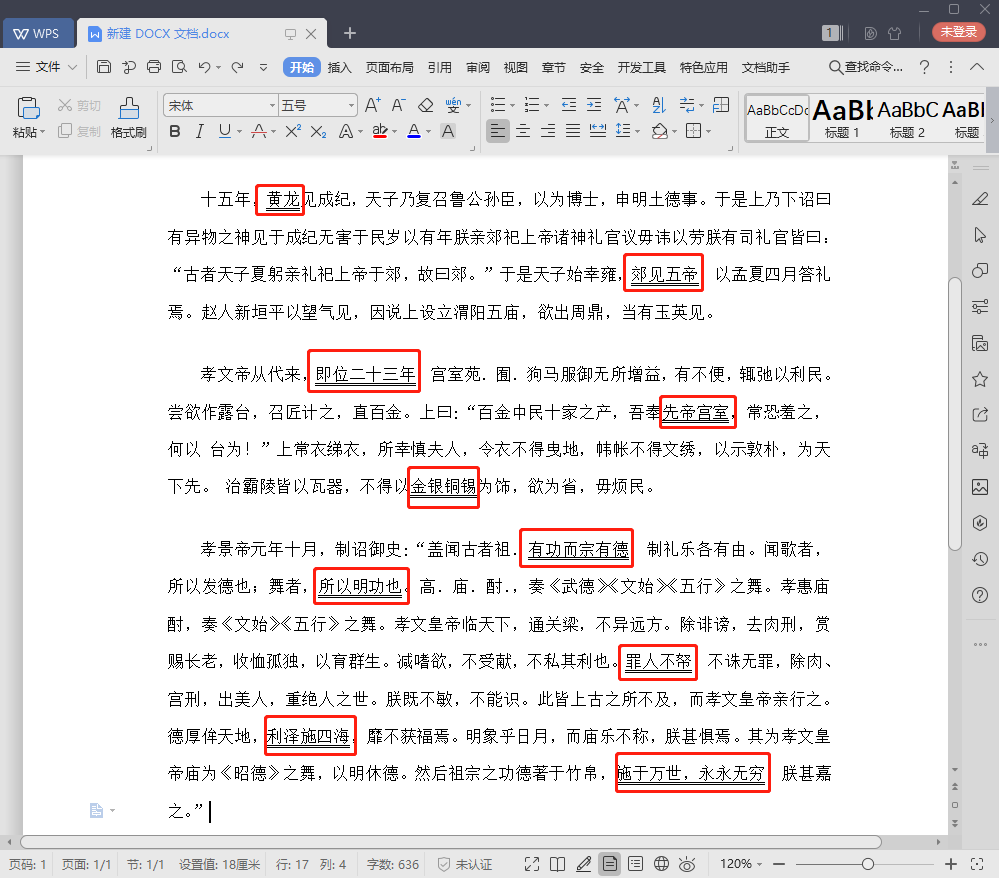
Task: Switch to web layout view in status bar
Action: [660, 863]
